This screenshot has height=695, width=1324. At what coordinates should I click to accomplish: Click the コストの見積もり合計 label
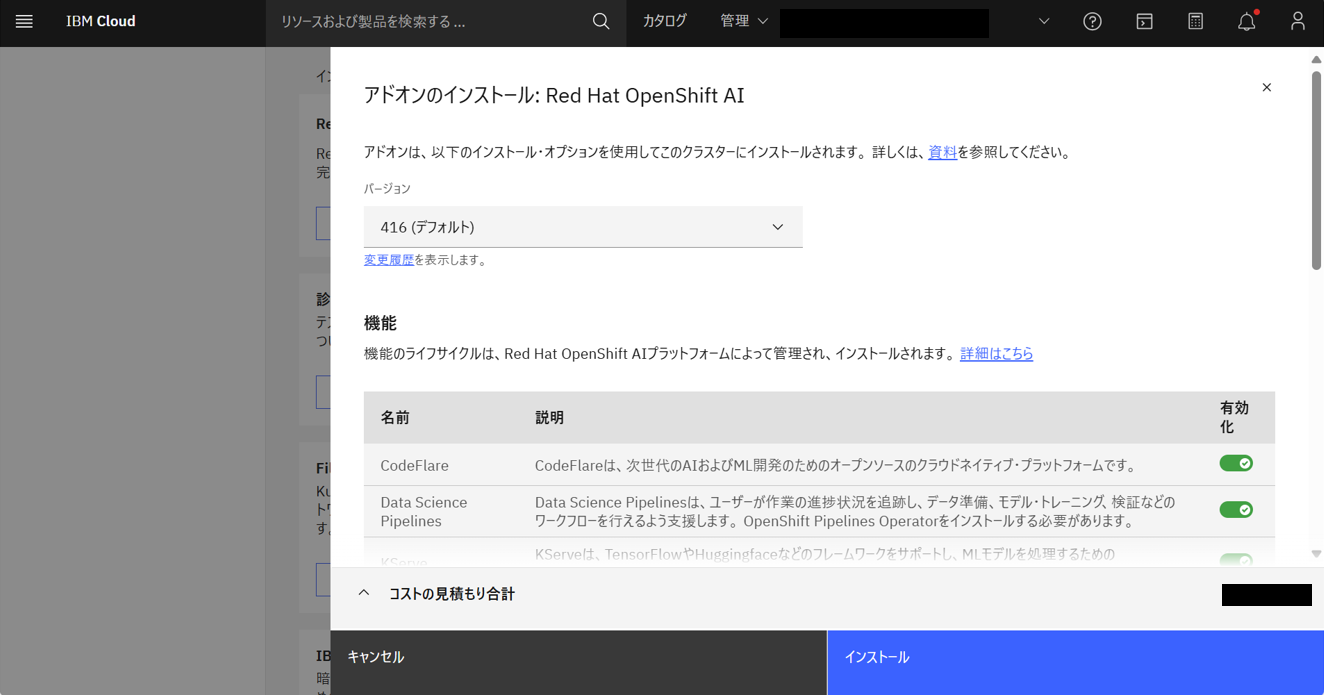coord(452,594)
